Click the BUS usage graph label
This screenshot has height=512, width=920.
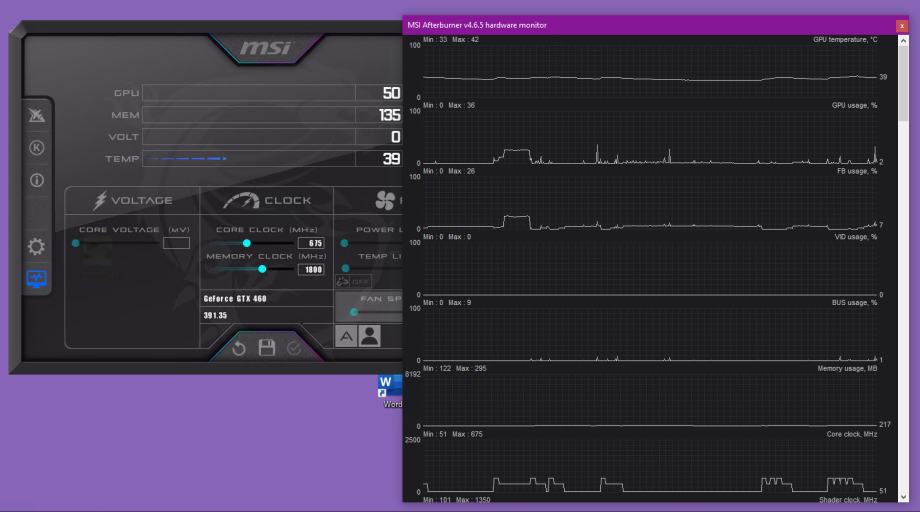pos(854,303)
